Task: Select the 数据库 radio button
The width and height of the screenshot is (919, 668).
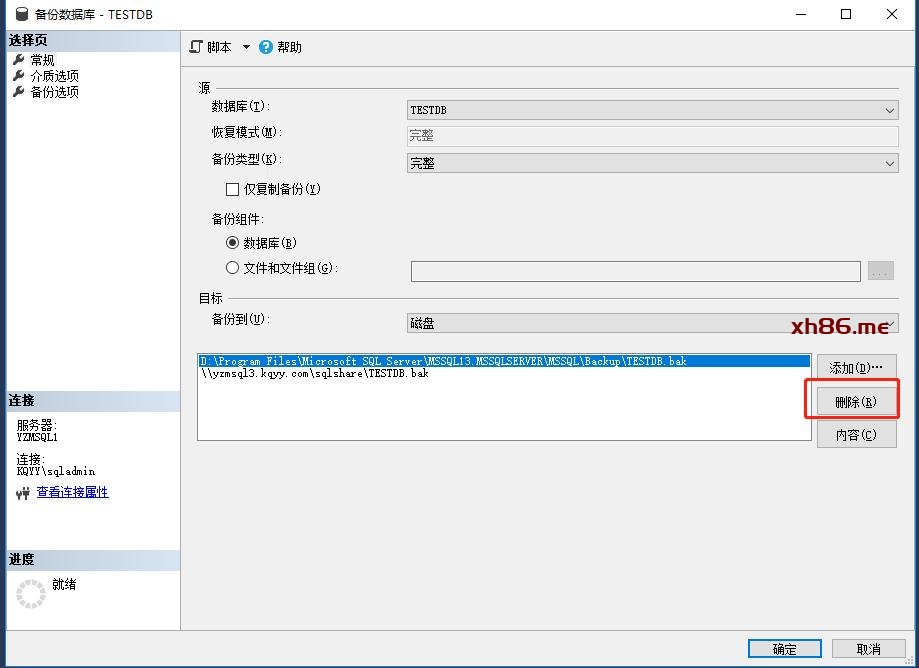Action: pyautogui.click(x=233, y=243)
